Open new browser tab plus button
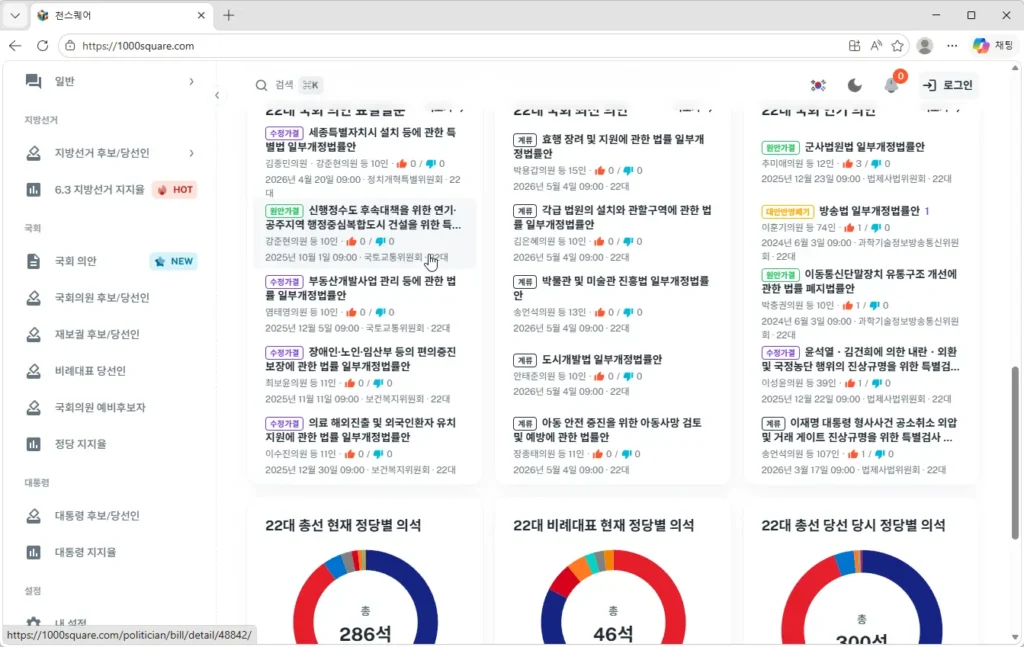Image resolution: width=1024 pixels, height=647 pixels. [229, 15]
